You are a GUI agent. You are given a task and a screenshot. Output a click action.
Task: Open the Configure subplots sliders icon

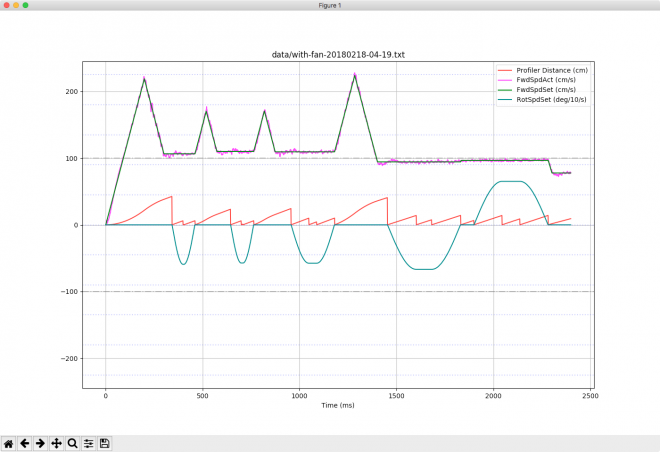[x=88, y=442]
